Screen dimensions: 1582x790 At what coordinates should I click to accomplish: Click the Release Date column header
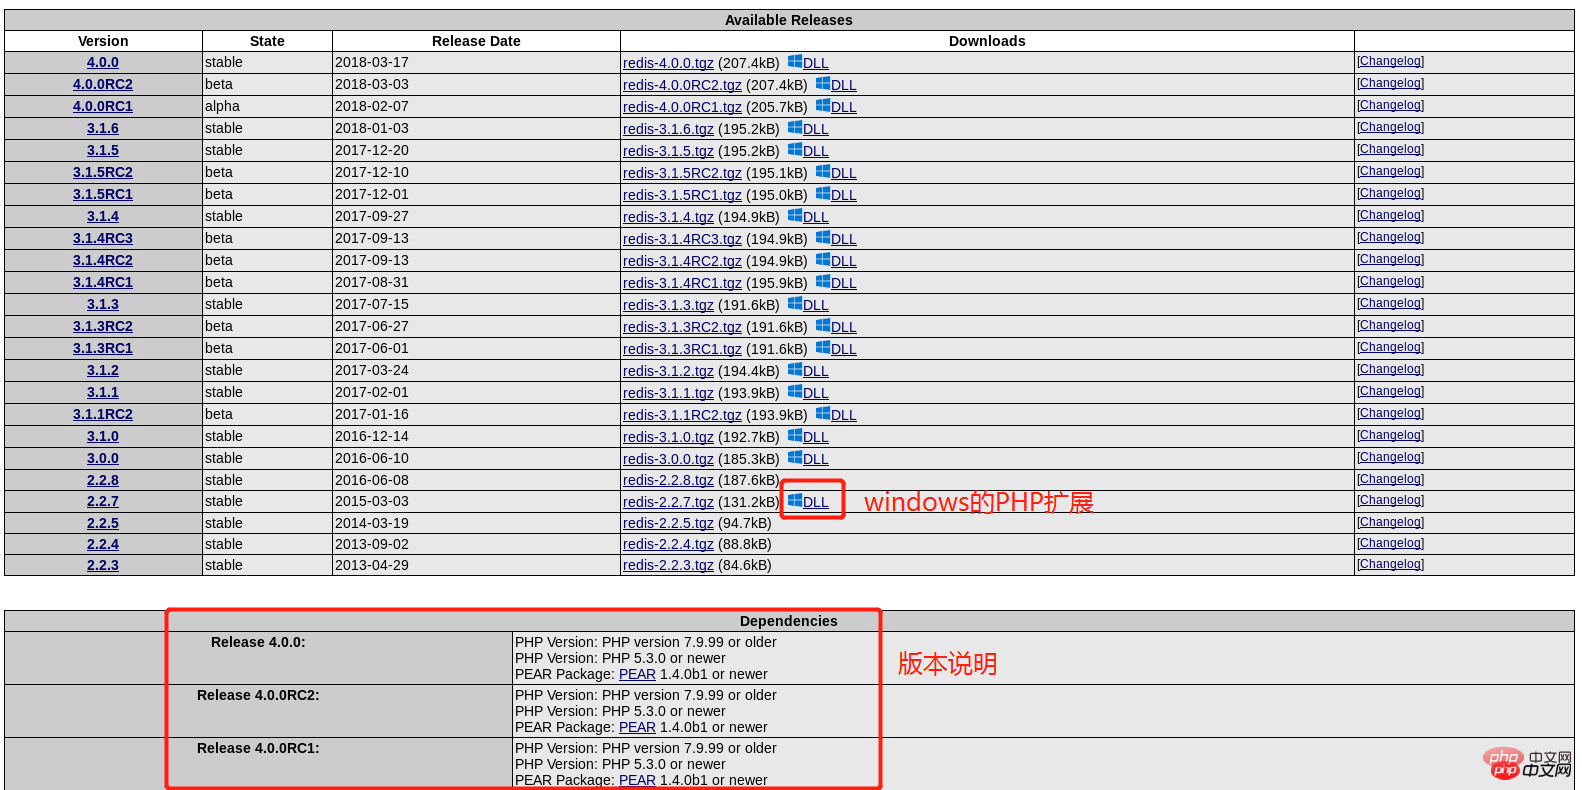(476, 41)
